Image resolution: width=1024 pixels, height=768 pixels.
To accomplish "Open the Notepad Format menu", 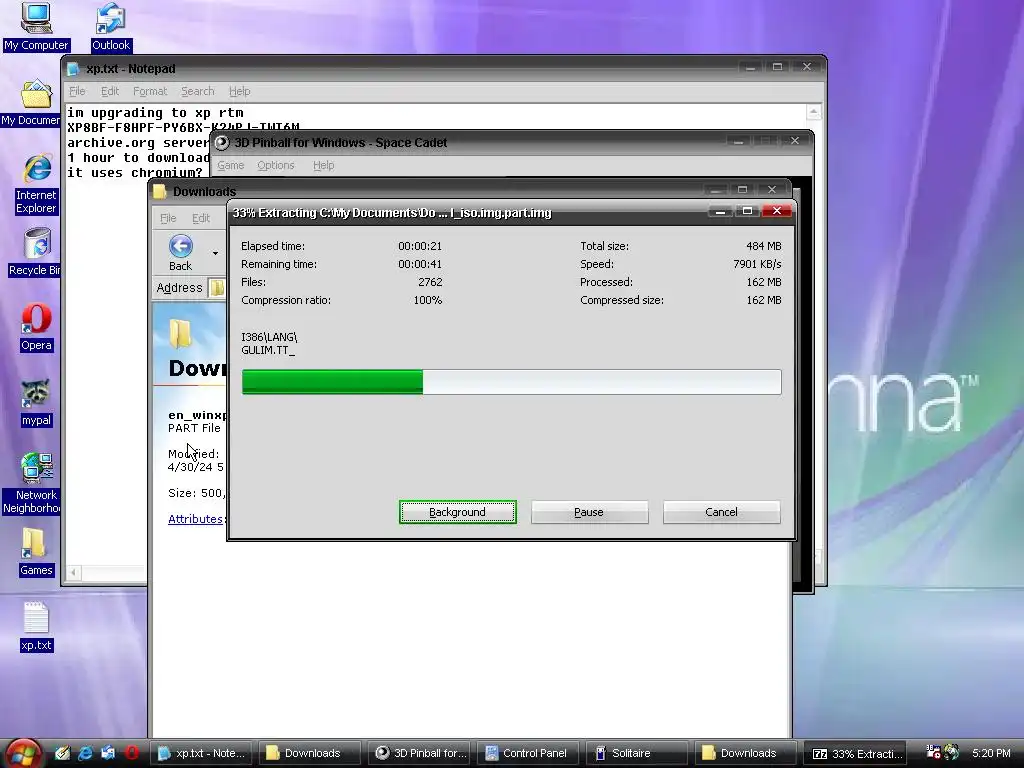I will pos(150,91).
